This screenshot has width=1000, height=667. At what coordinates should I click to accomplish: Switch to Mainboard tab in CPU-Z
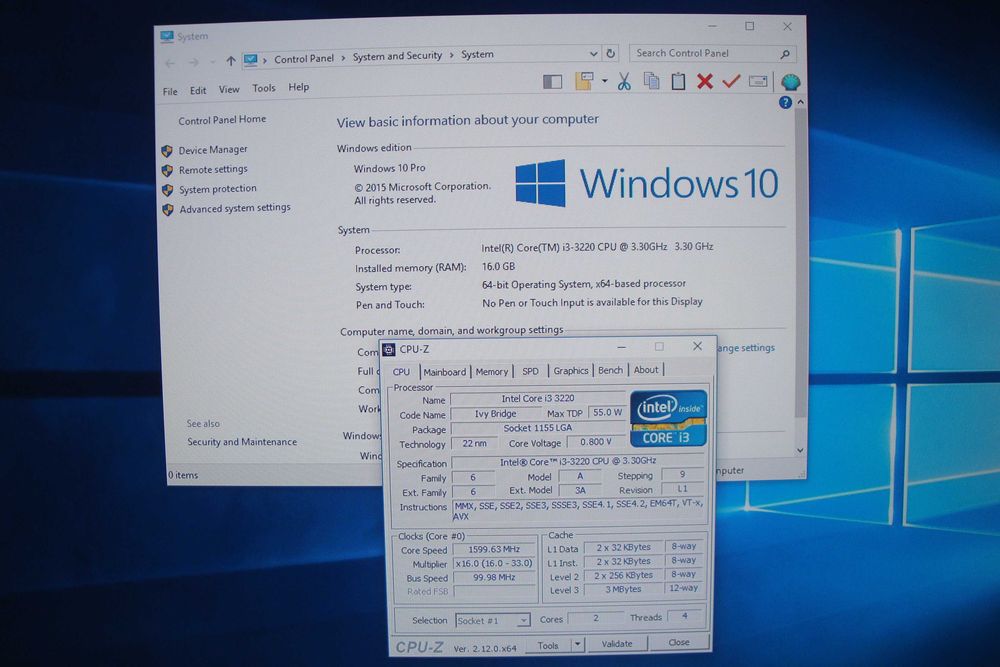click(445, 372)
